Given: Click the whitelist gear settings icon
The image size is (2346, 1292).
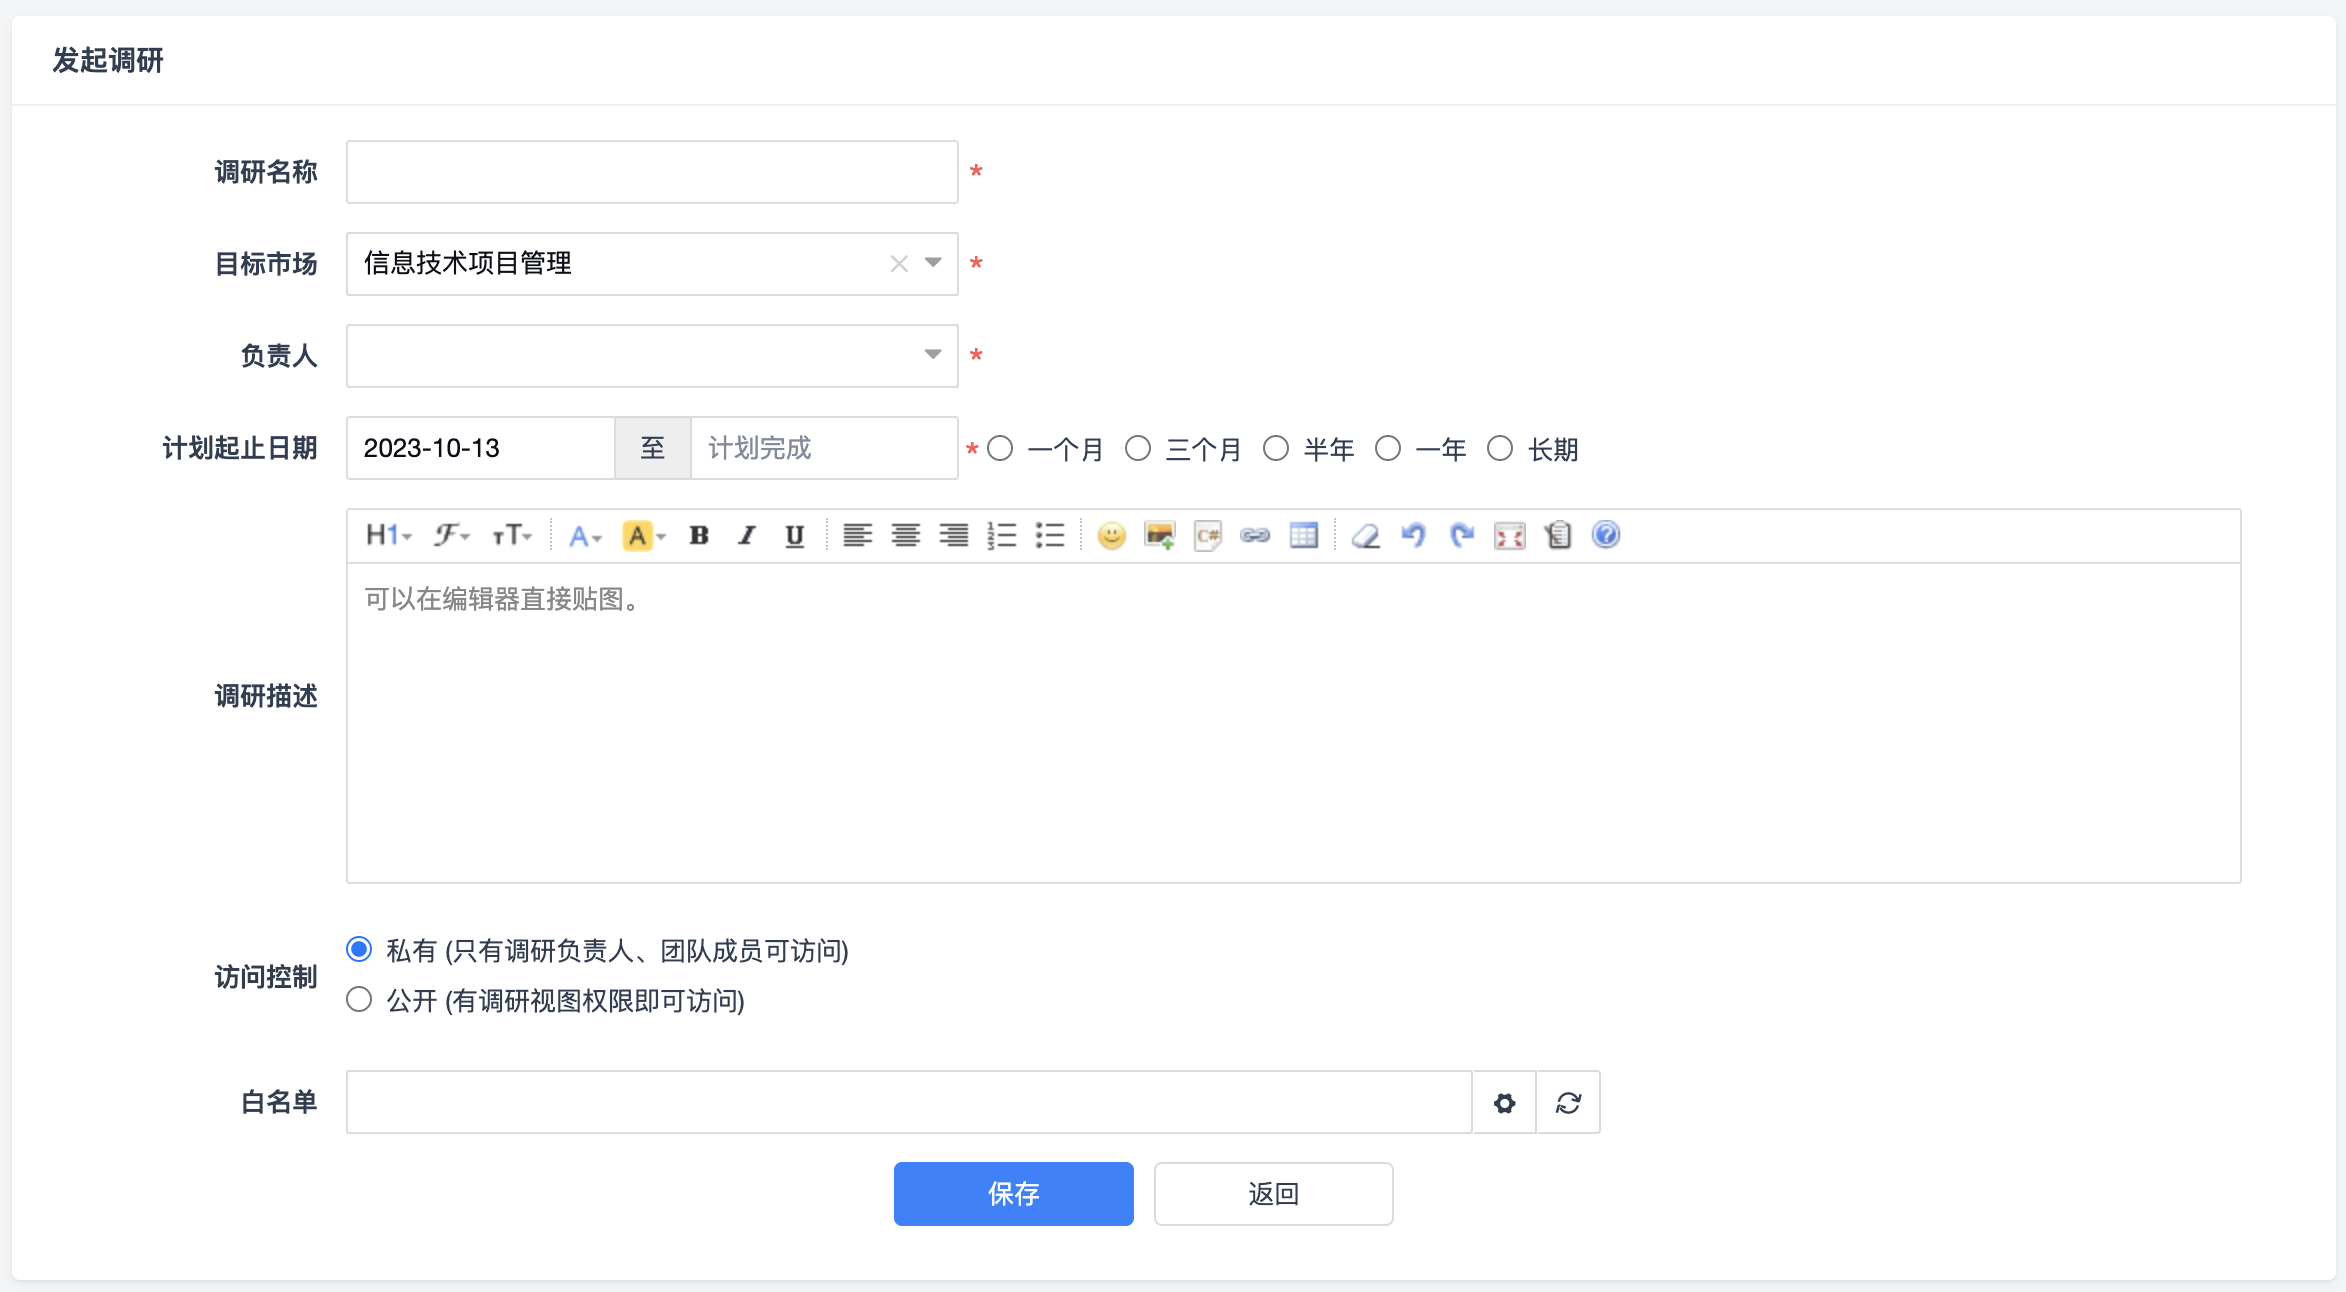Looking at the screenshot, I should [1504, 1103].
